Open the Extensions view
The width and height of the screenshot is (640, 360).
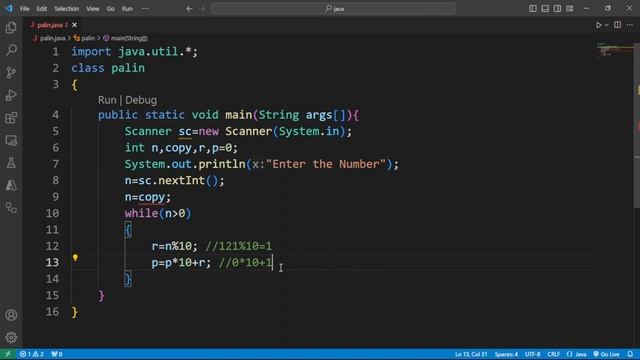coord(11,118)
